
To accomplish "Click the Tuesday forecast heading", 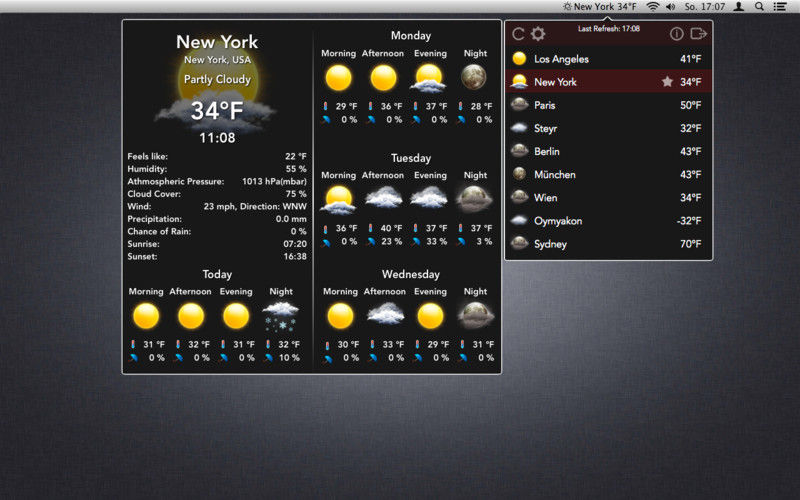I will (x=411, y=158).
